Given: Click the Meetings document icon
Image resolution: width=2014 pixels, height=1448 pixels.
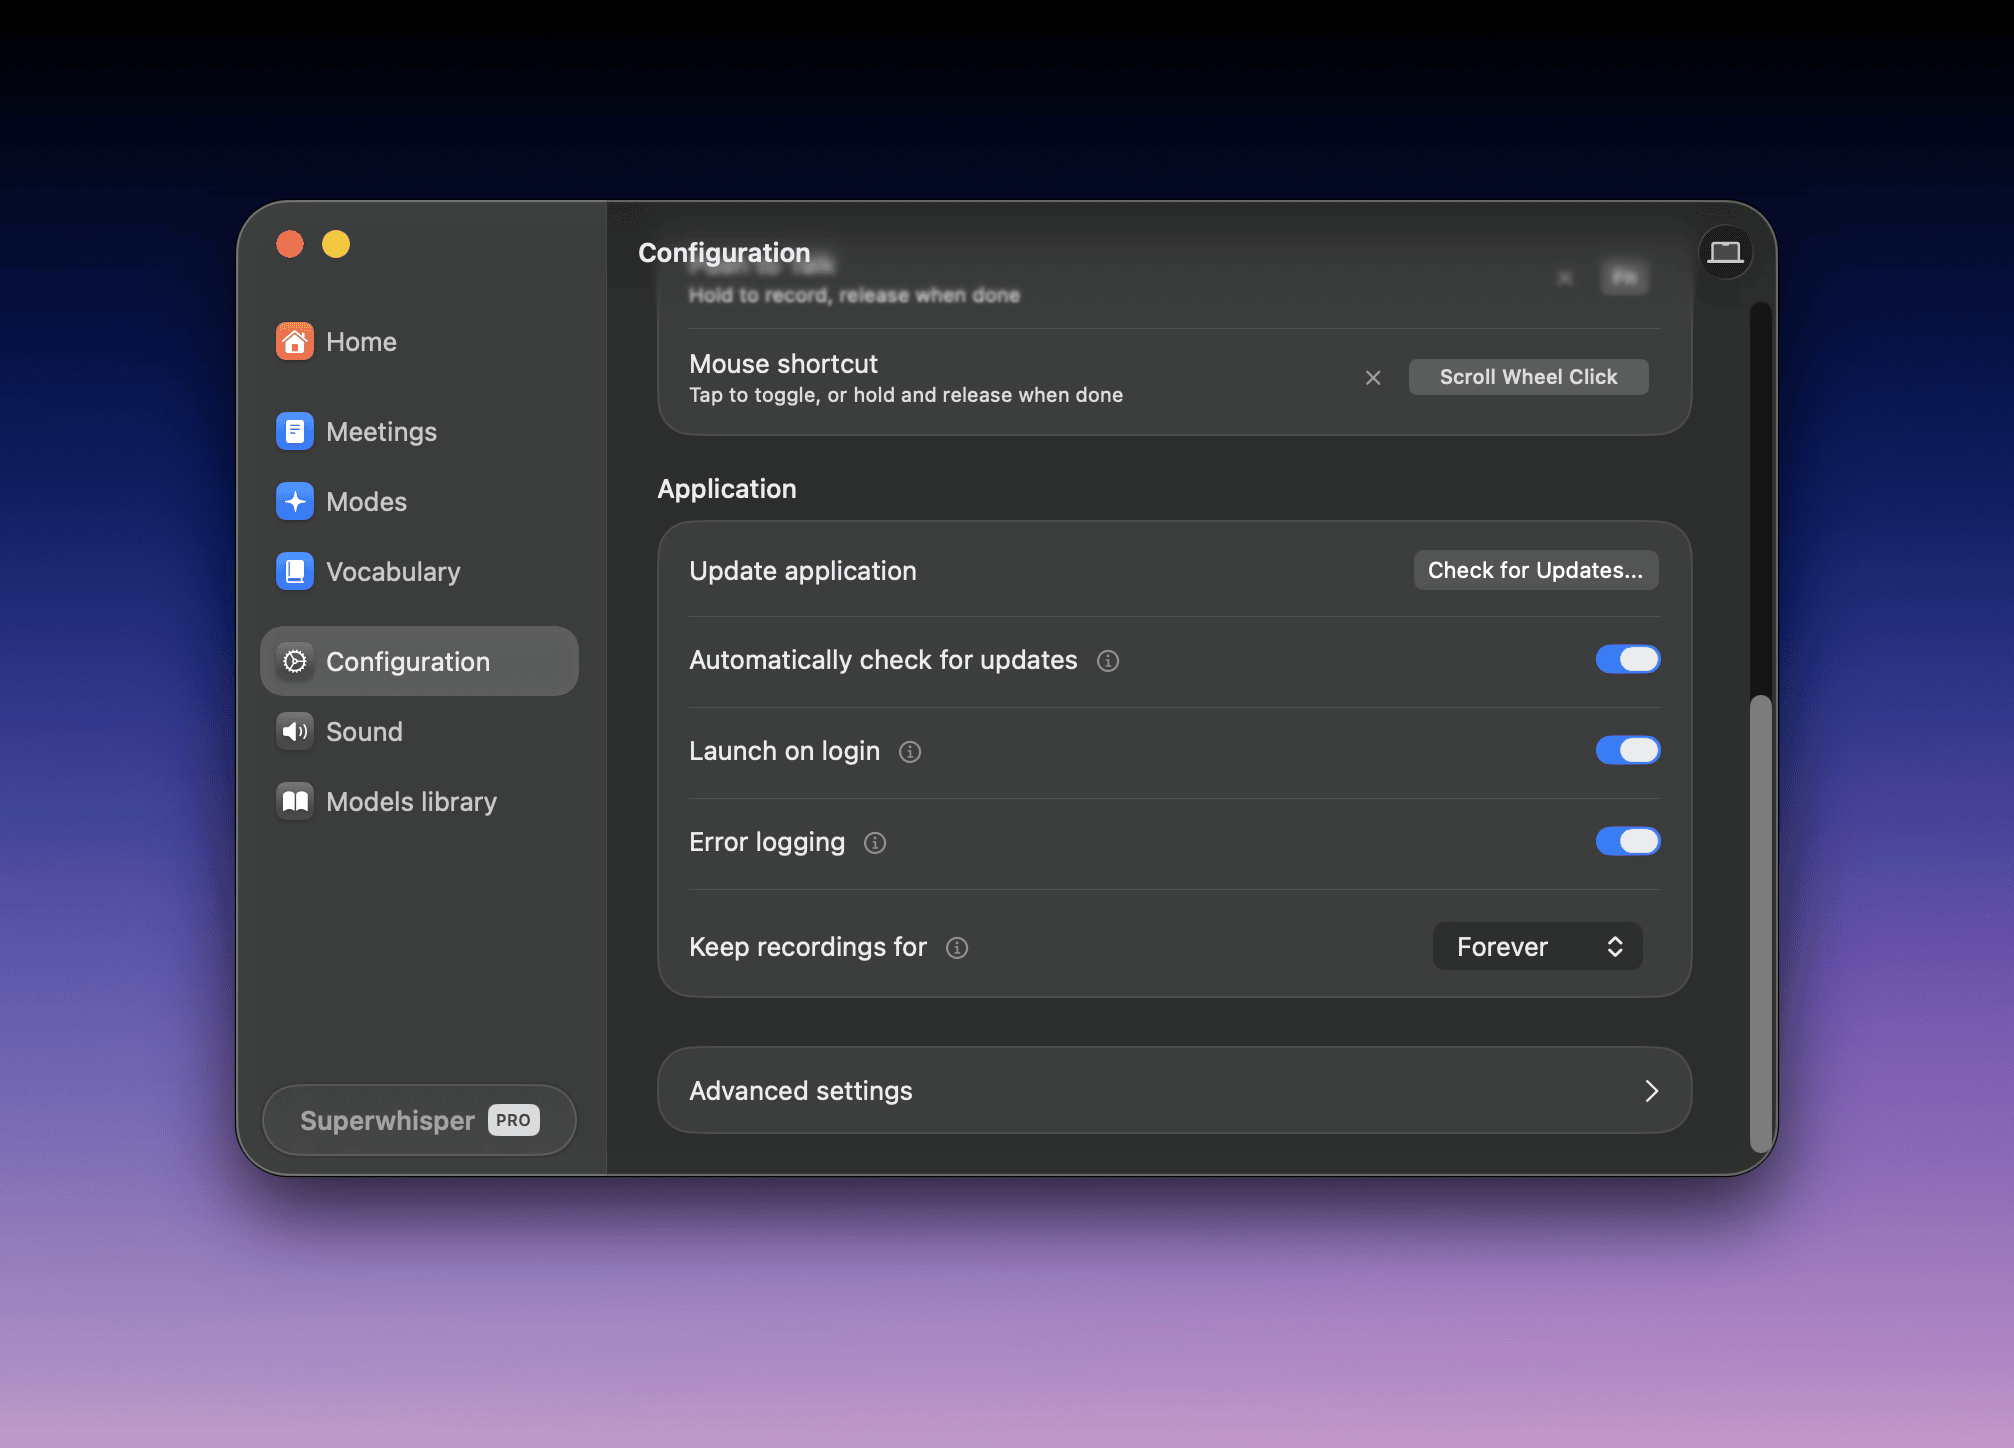Looking at the screenshot, I should tap(294, 432).
